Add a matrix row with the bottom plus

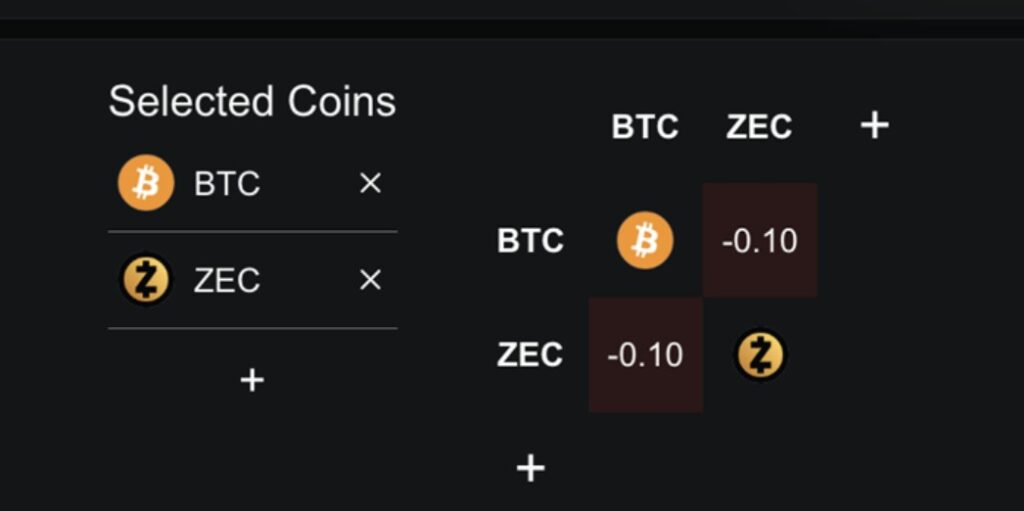tap(530, 468)
